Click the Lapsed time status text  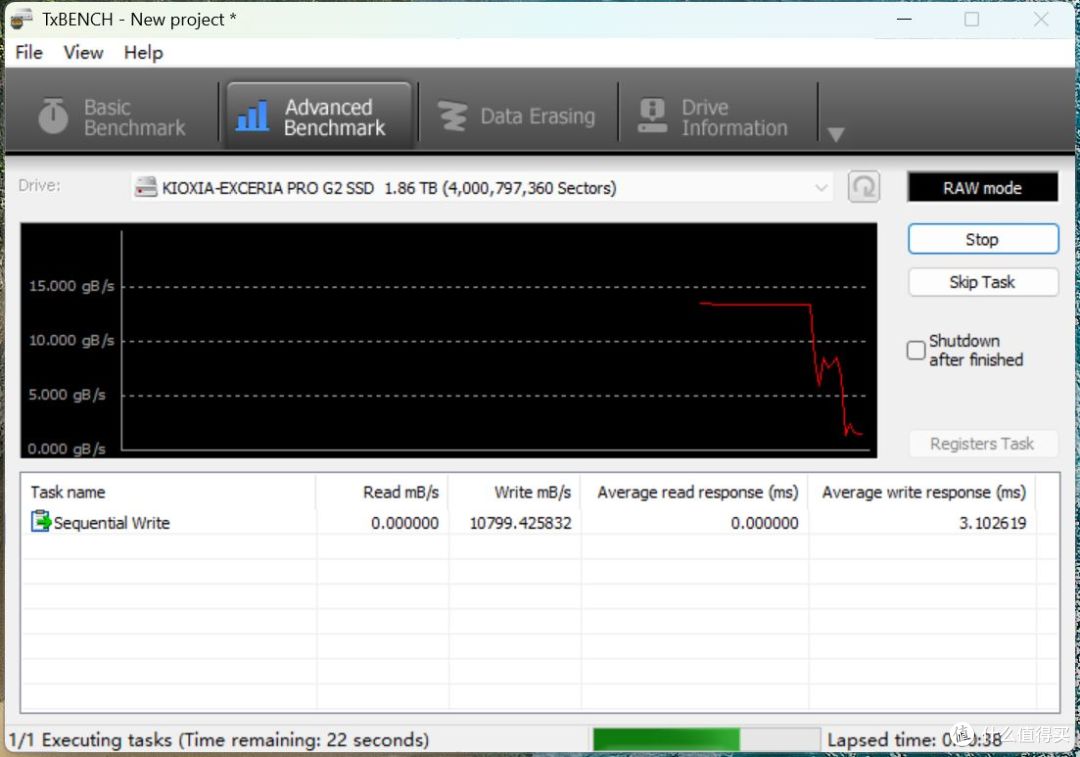click(915, 740)
